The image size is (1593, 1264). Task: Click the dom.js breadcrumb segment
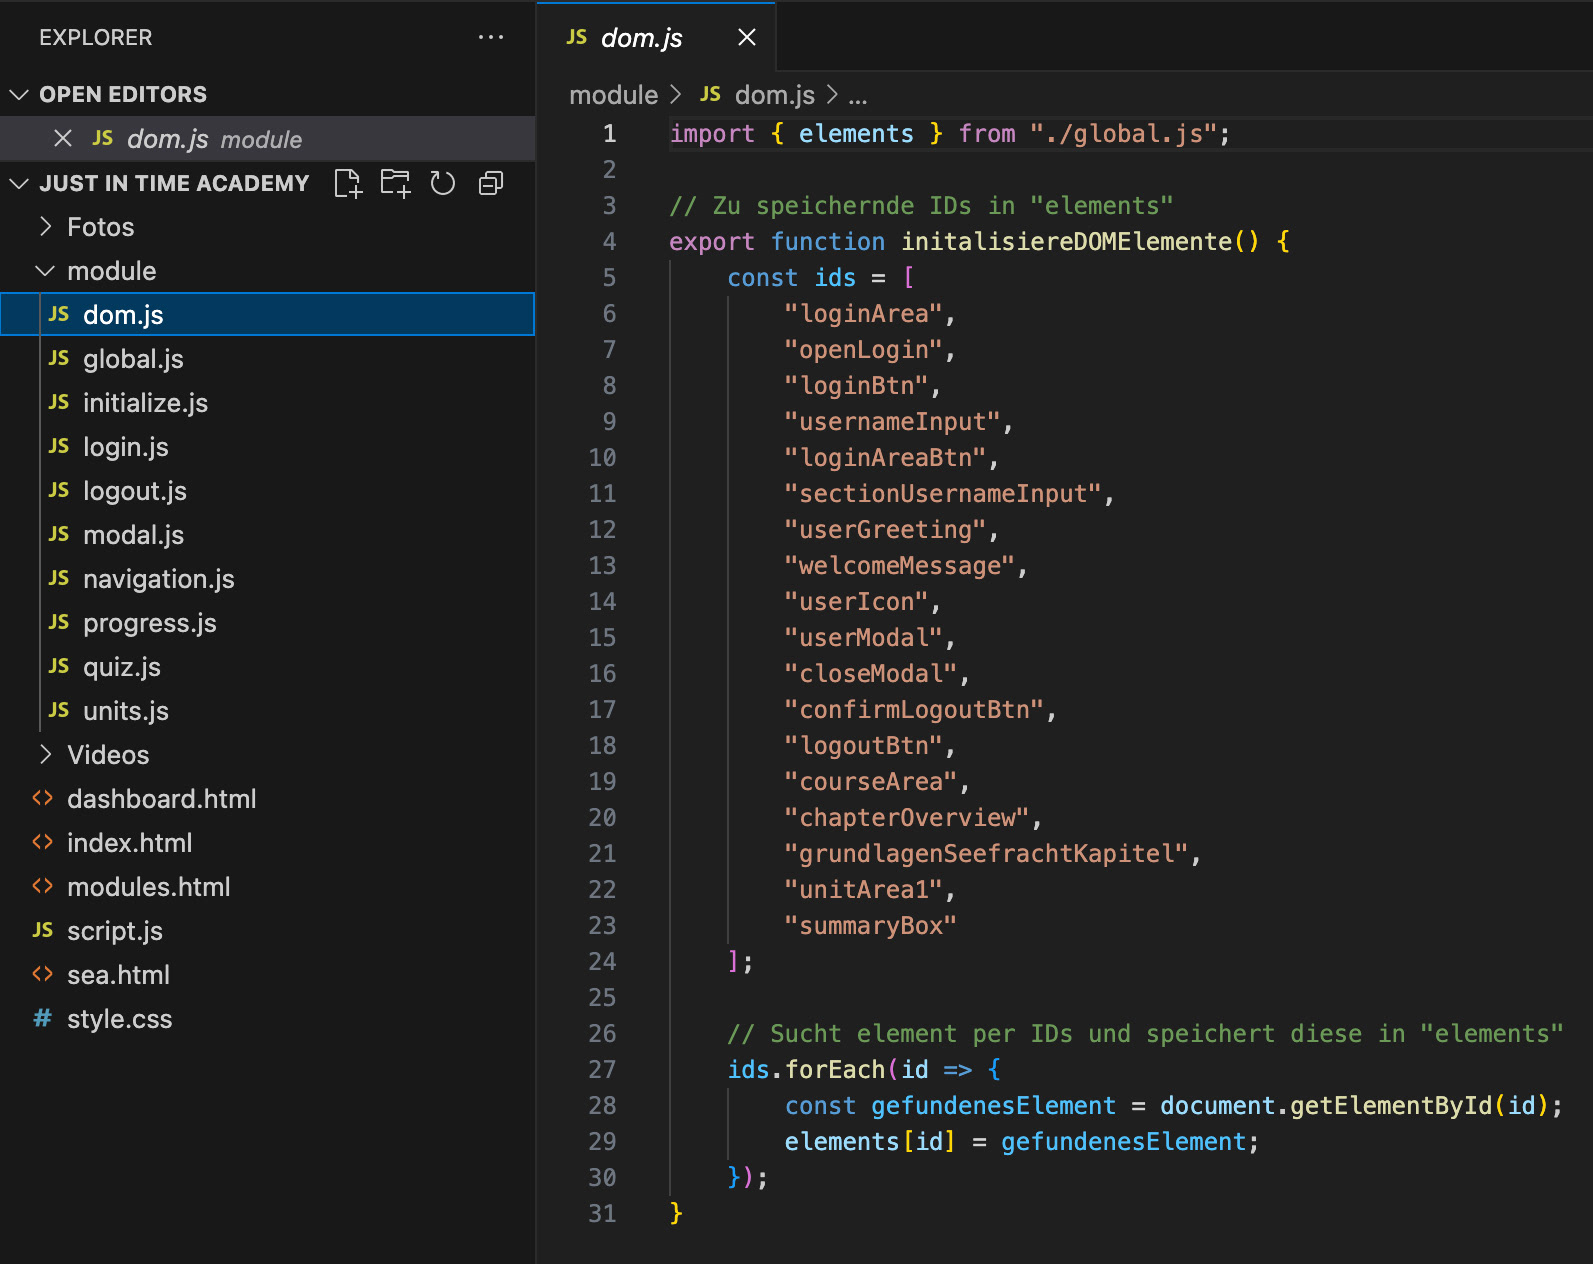775,95
